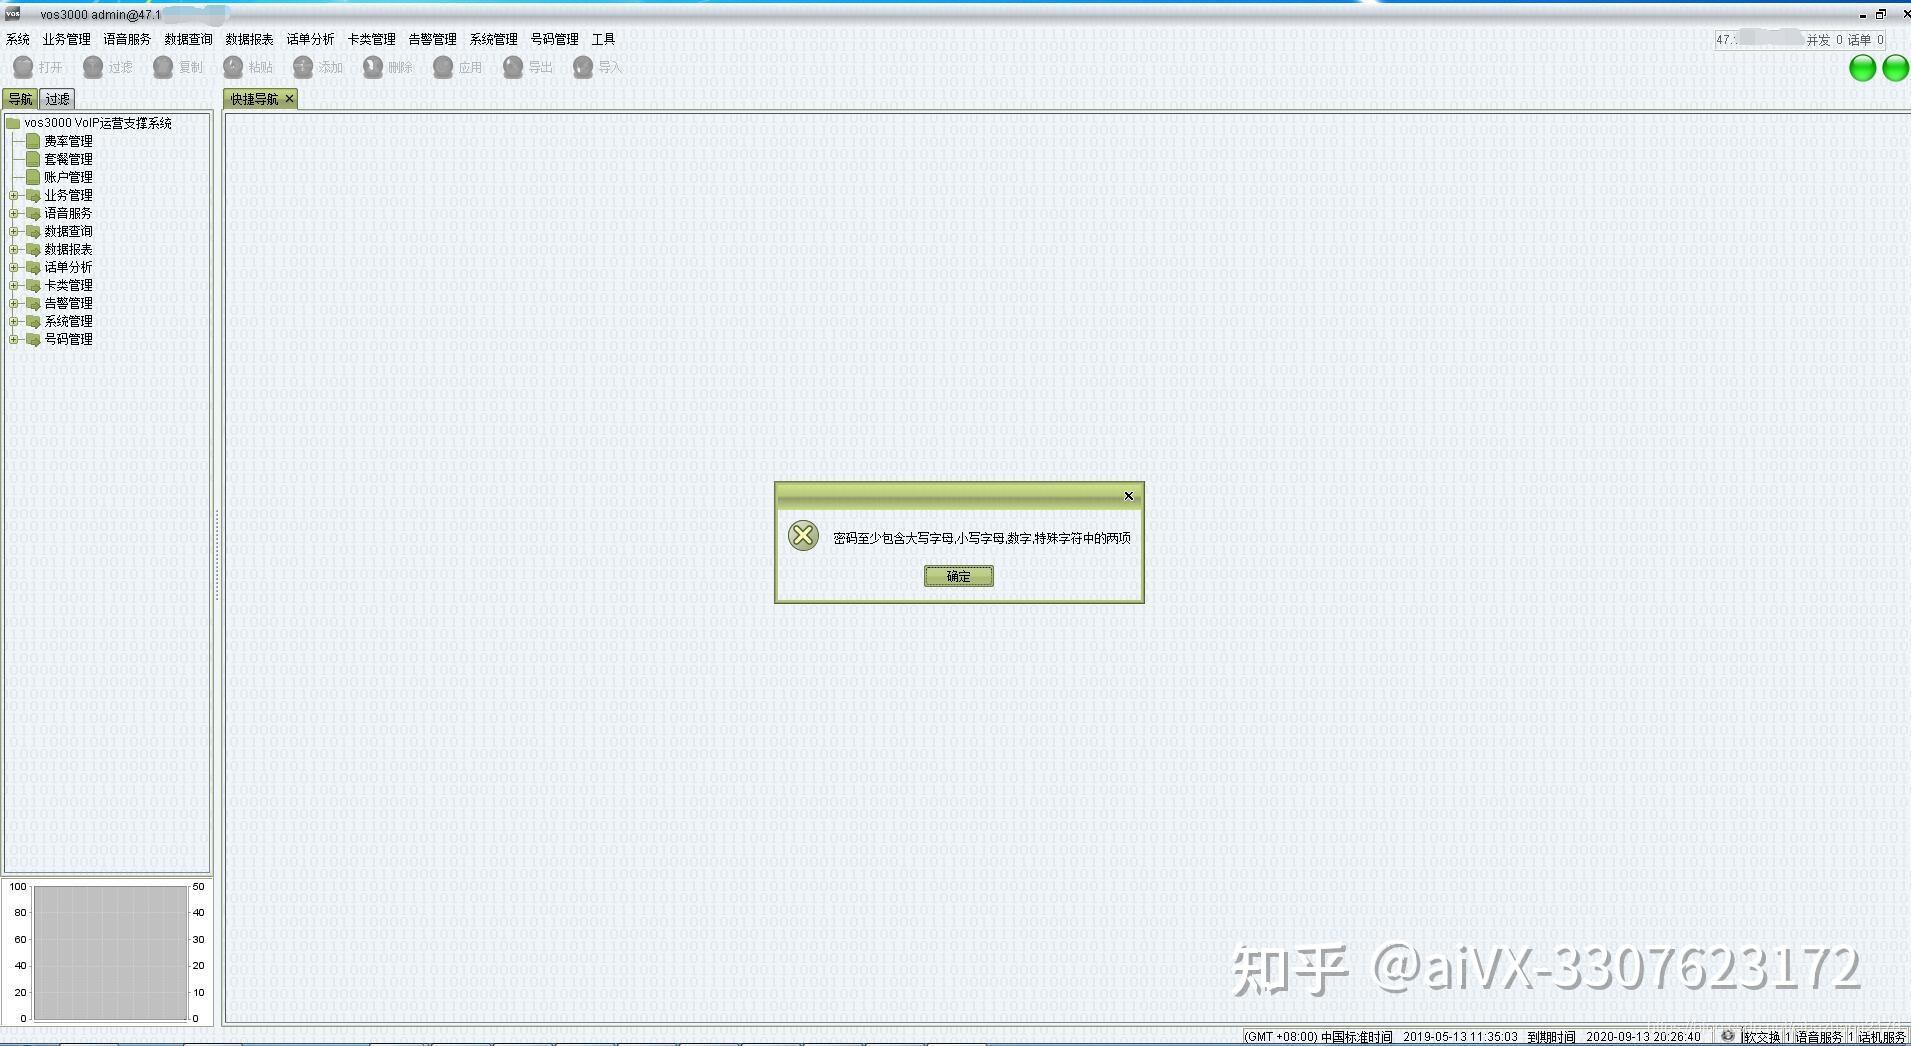The image size is (1911, 1046).
Task: Click the first green status indicator at top right
Action: point(1862,68)
